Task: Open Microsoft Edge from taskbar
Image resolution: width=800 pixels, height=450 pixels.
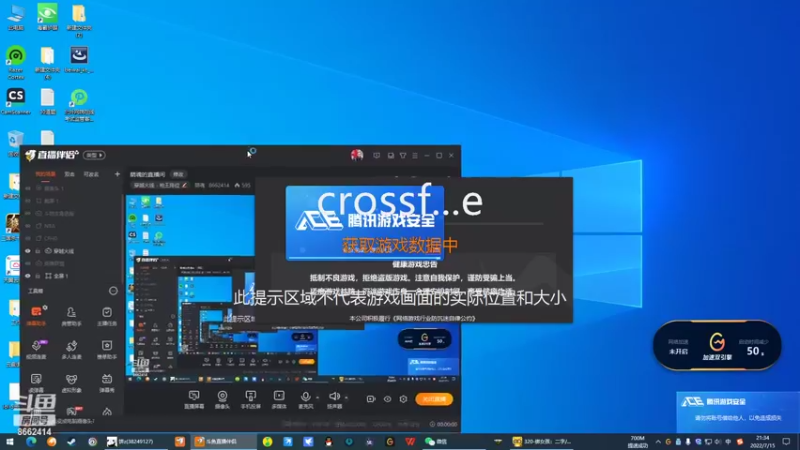Action: pos(31,442)
